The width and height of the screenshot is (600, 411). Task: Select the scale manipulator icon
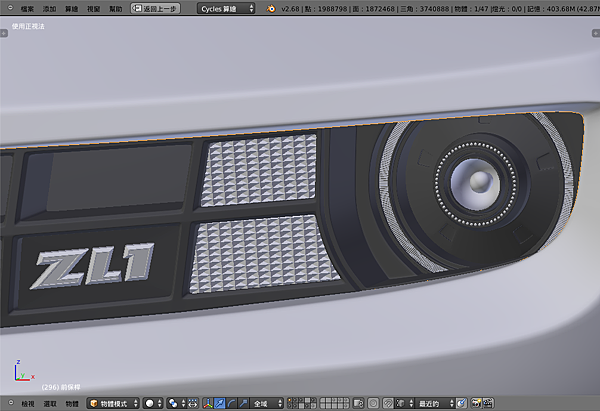click(x=243, y=403)
